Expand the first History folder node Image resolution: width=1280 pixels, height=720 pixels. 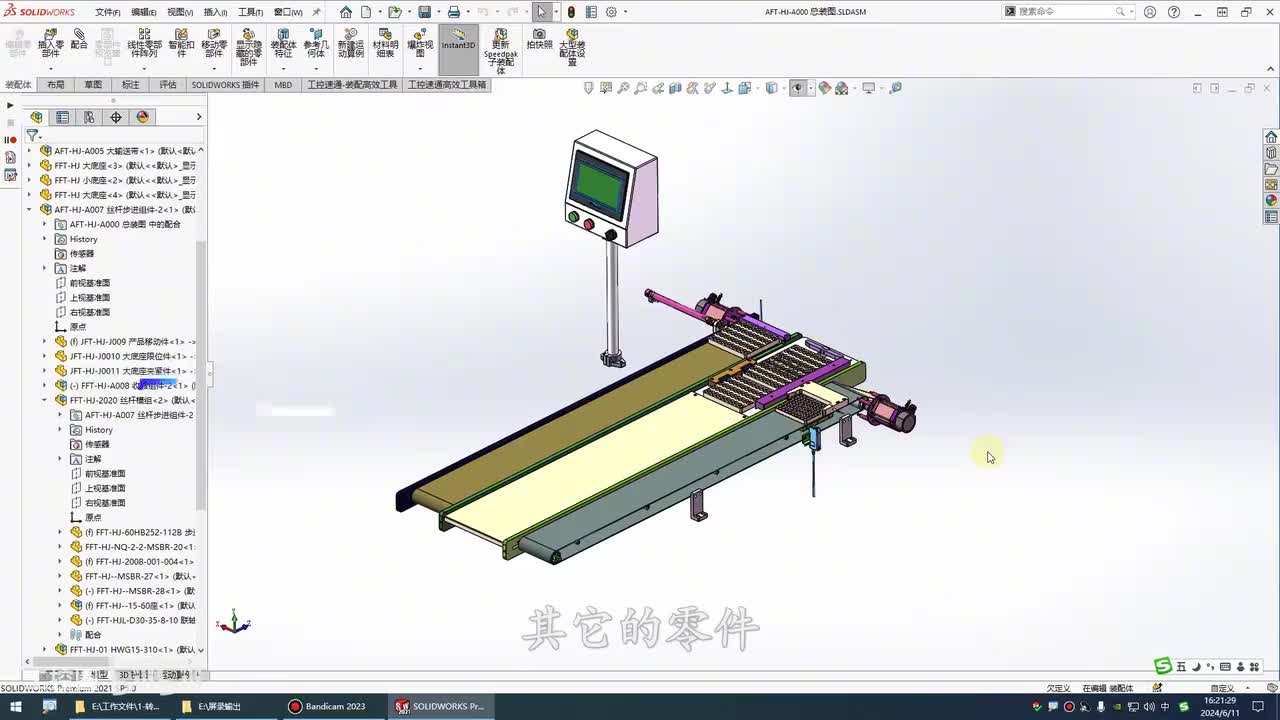click(x=44, y=239)
